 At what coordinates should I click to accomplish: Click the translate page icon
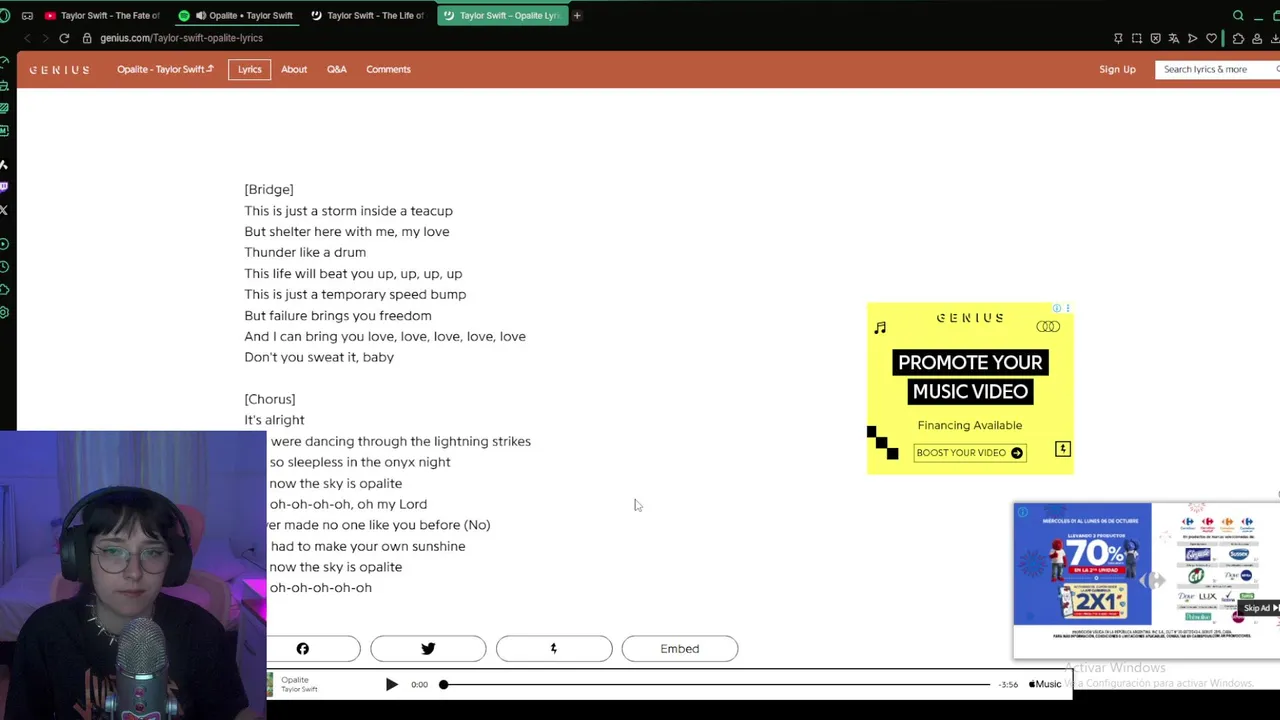click(1174, 38)
